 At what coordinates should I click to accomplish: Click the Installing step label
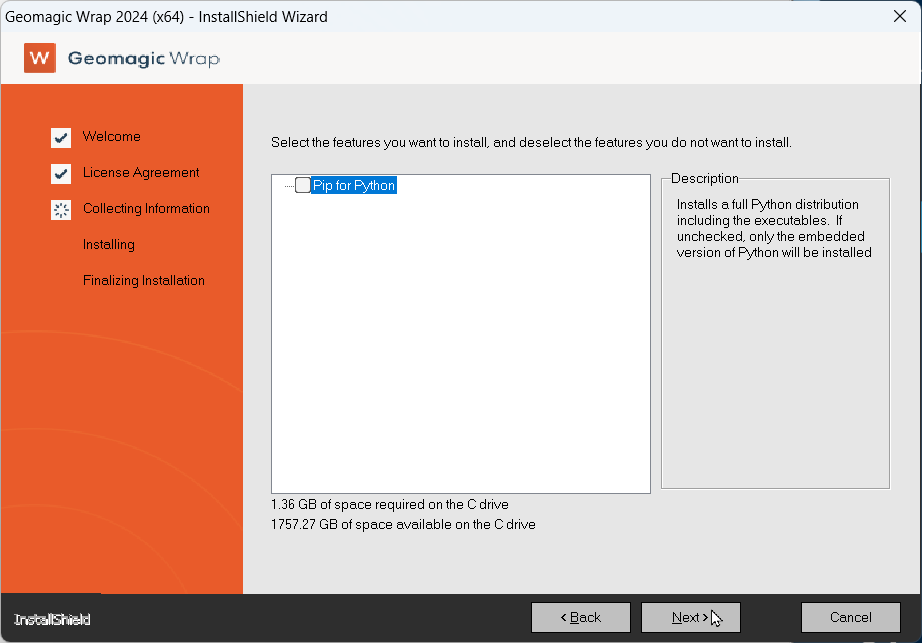[109, 245]
